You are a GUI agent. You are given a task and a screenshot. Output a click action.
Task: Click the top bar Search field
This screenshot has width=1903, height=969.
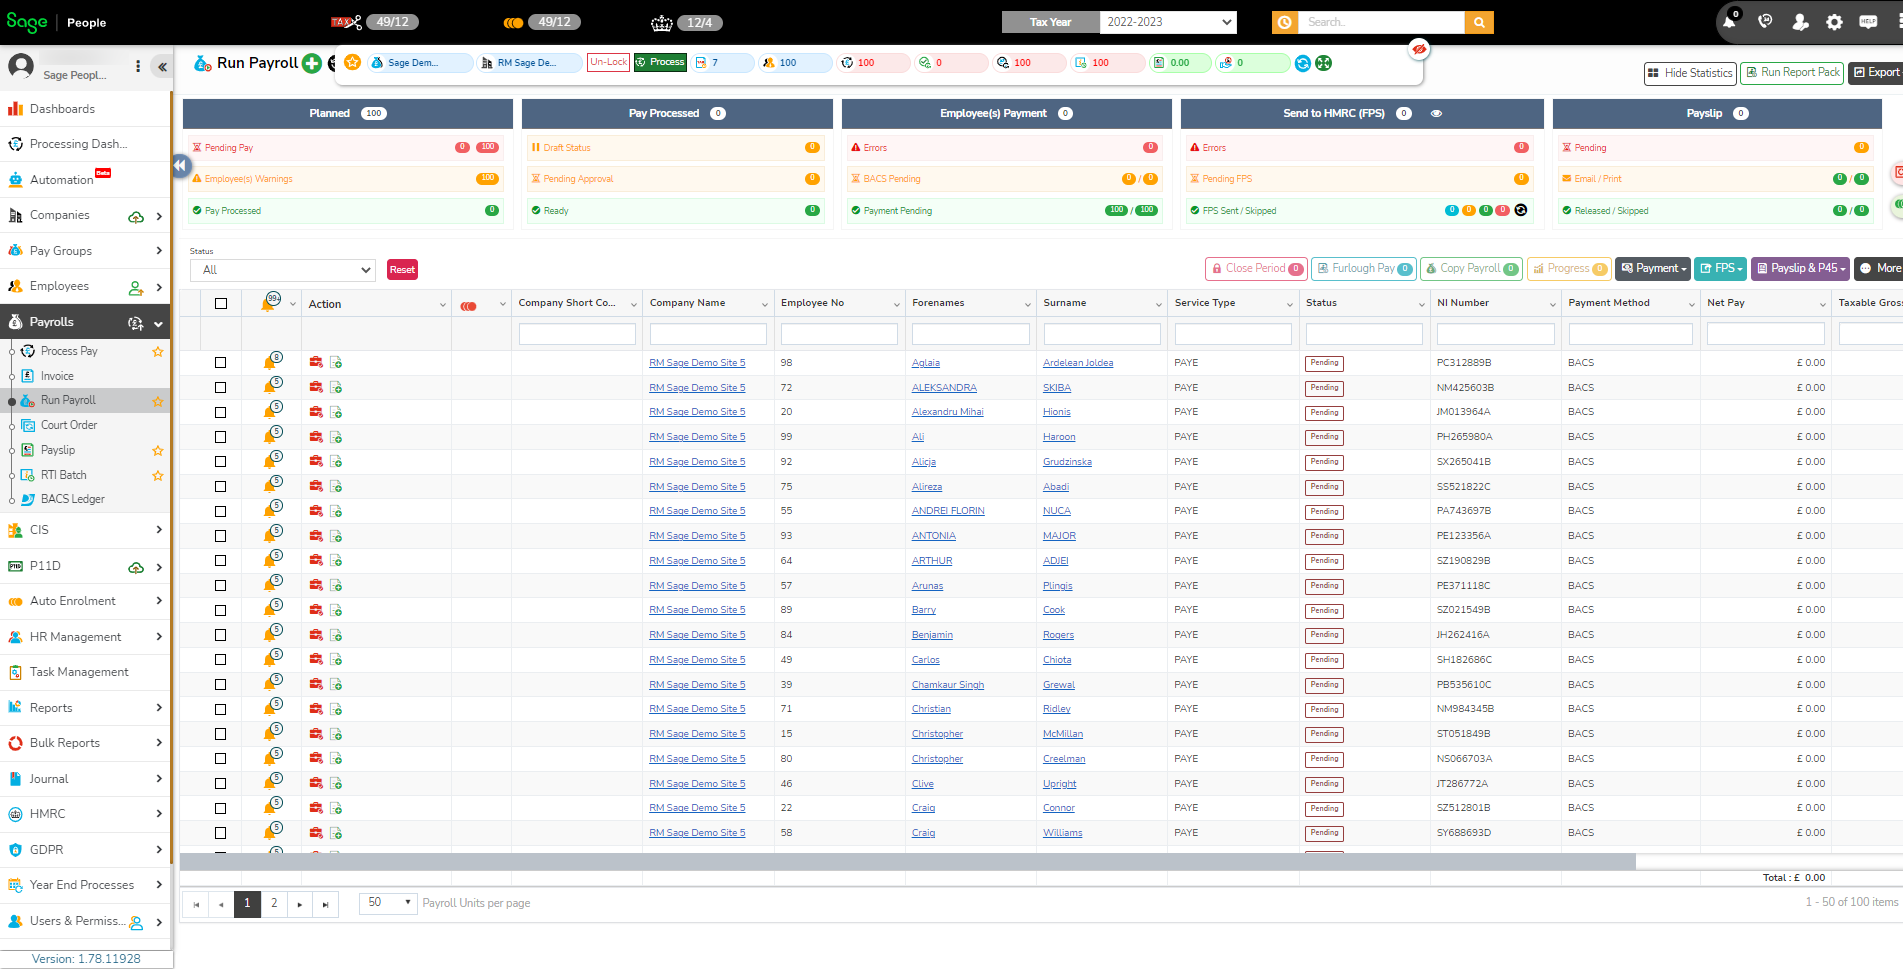[x=1381, y=22]
